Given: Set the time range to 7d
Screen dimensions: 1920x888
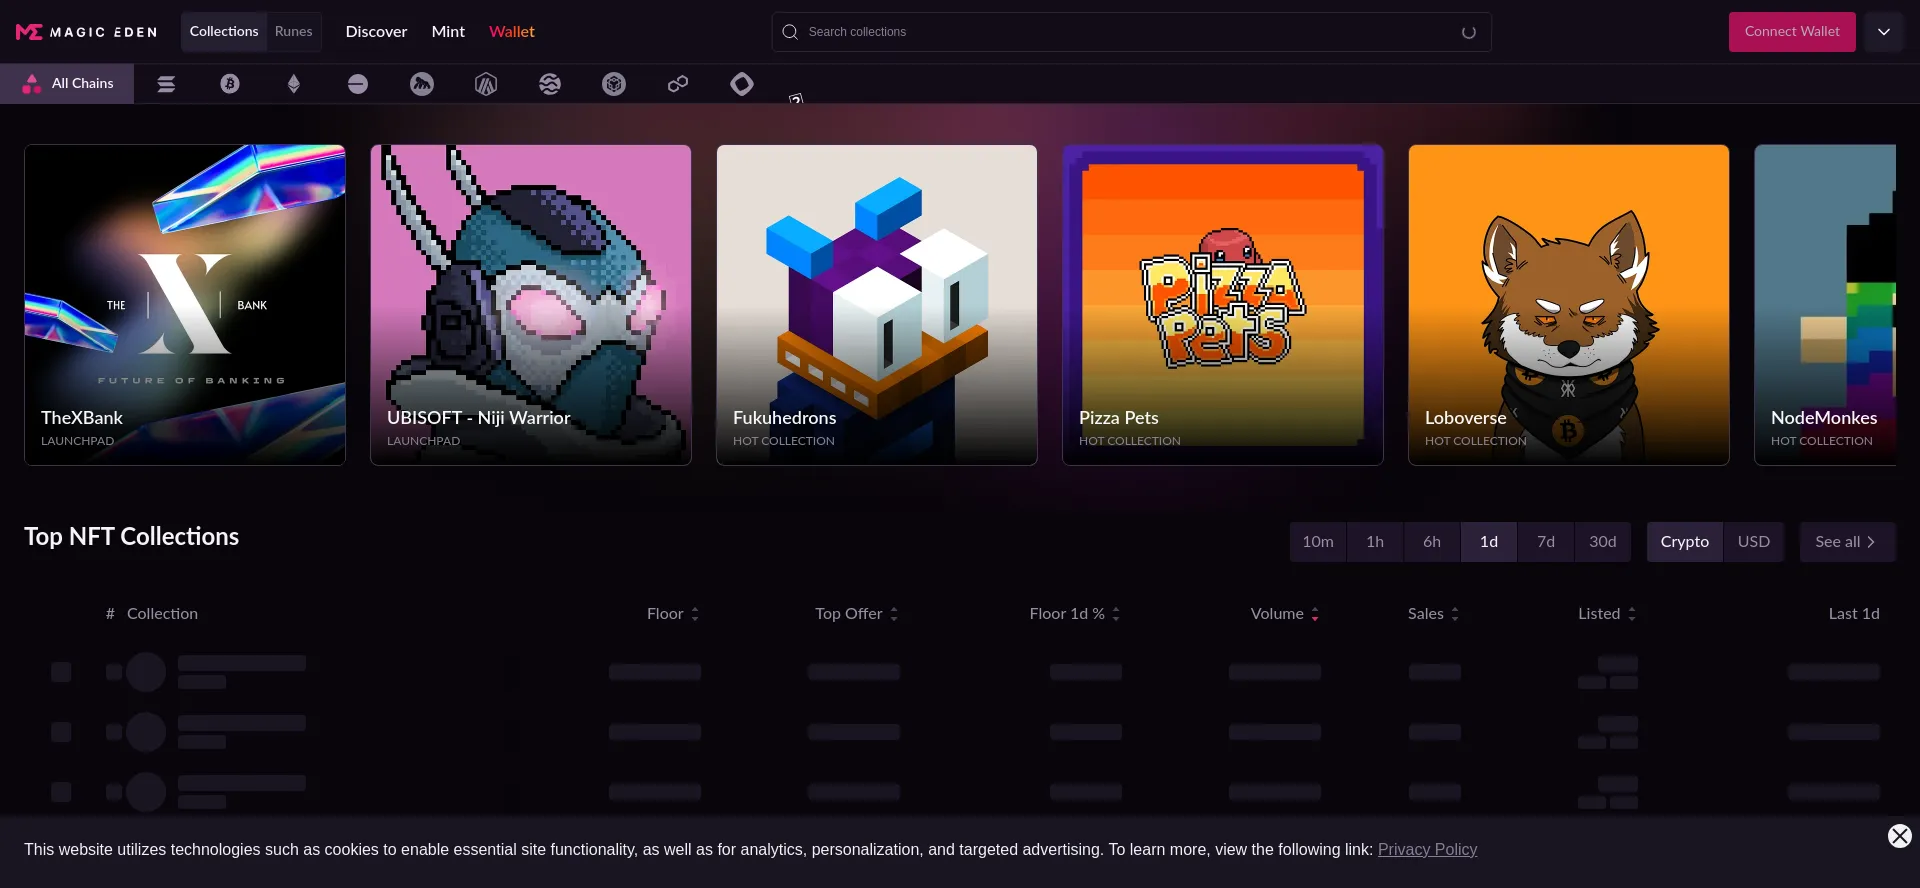Looking at the screenshot, I should 1545,542.
